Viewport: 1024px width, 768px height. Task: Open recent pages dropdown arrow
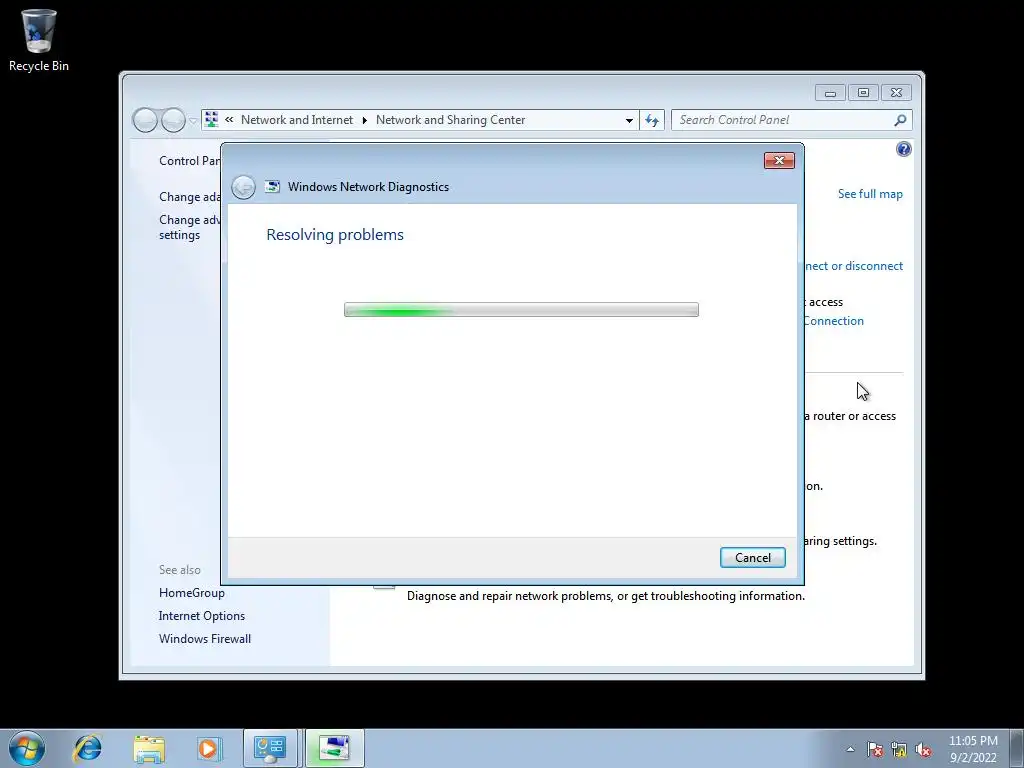(193, 121)
